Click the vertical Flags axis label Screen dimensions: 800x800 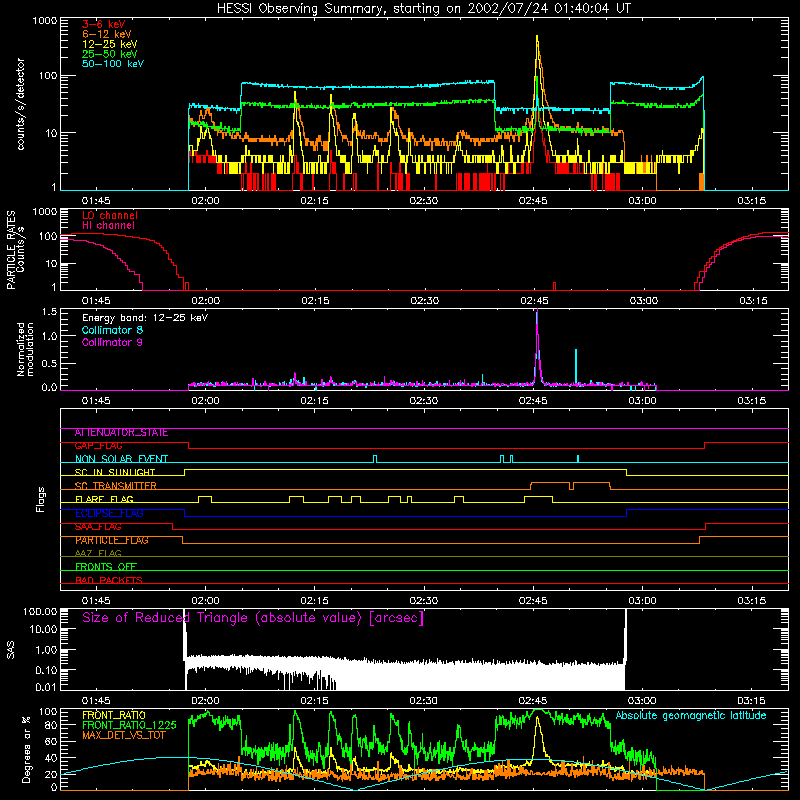click(x=41, y=499)
